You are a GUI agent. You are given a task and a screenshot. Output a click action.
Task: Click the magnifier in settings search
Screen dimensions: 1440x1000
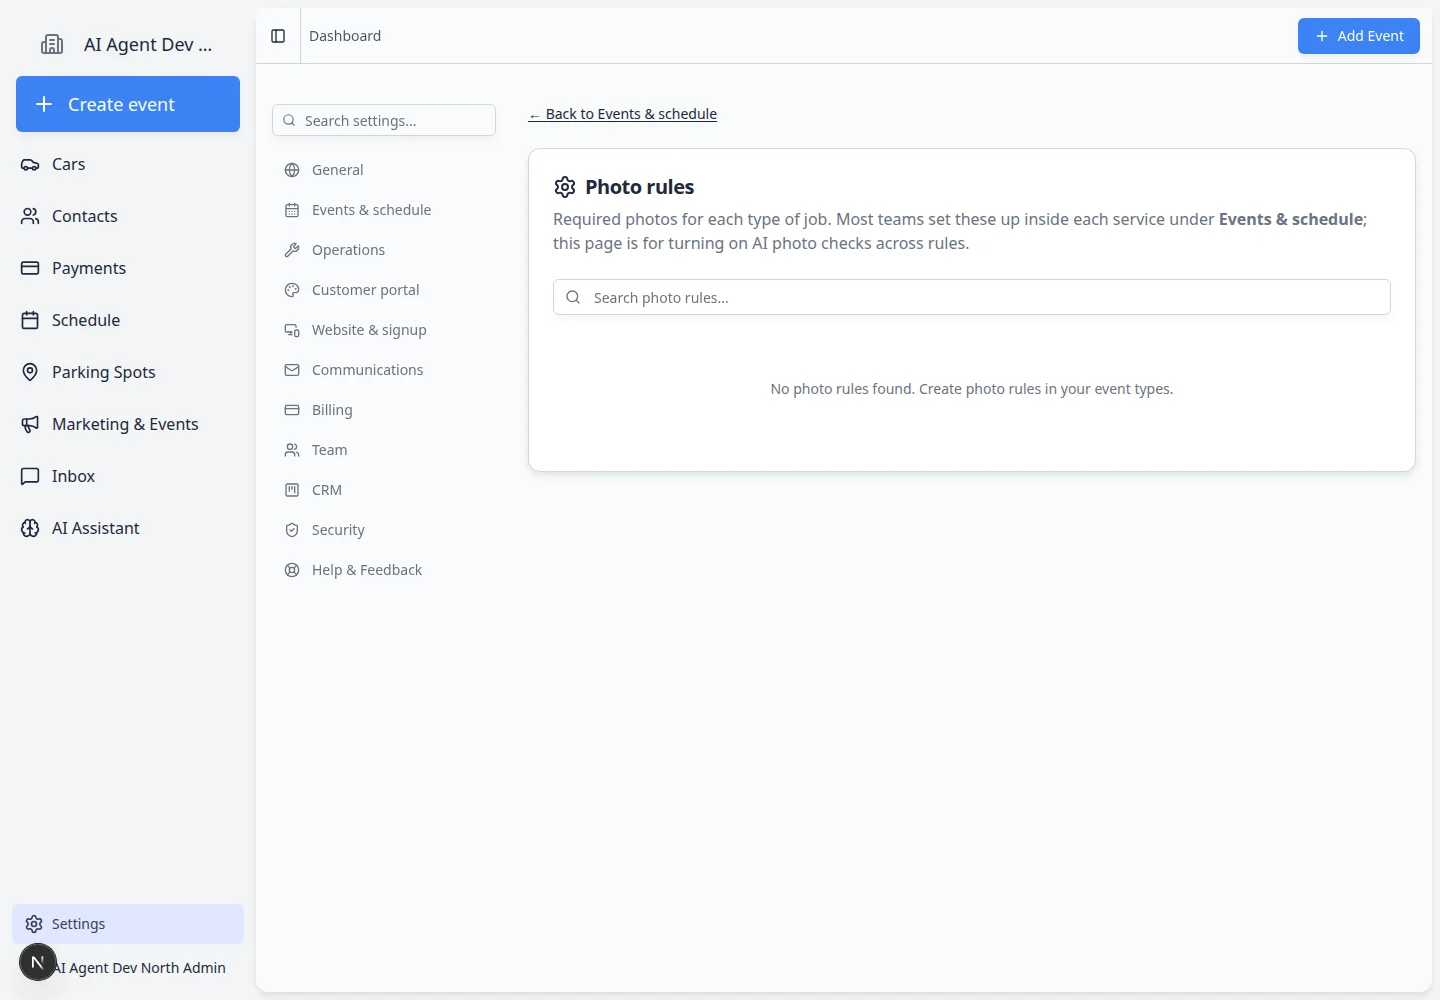pos(289,120)
